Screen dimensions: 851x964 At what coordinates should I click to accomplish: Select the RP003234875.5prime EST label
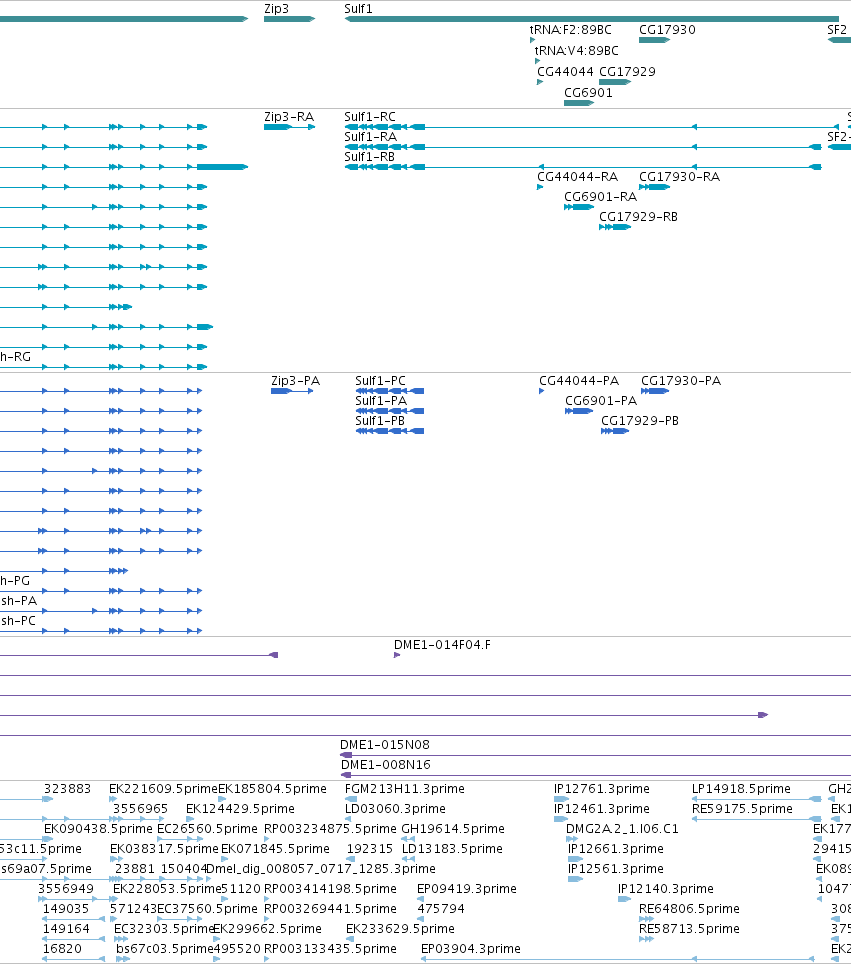(330, 828)
